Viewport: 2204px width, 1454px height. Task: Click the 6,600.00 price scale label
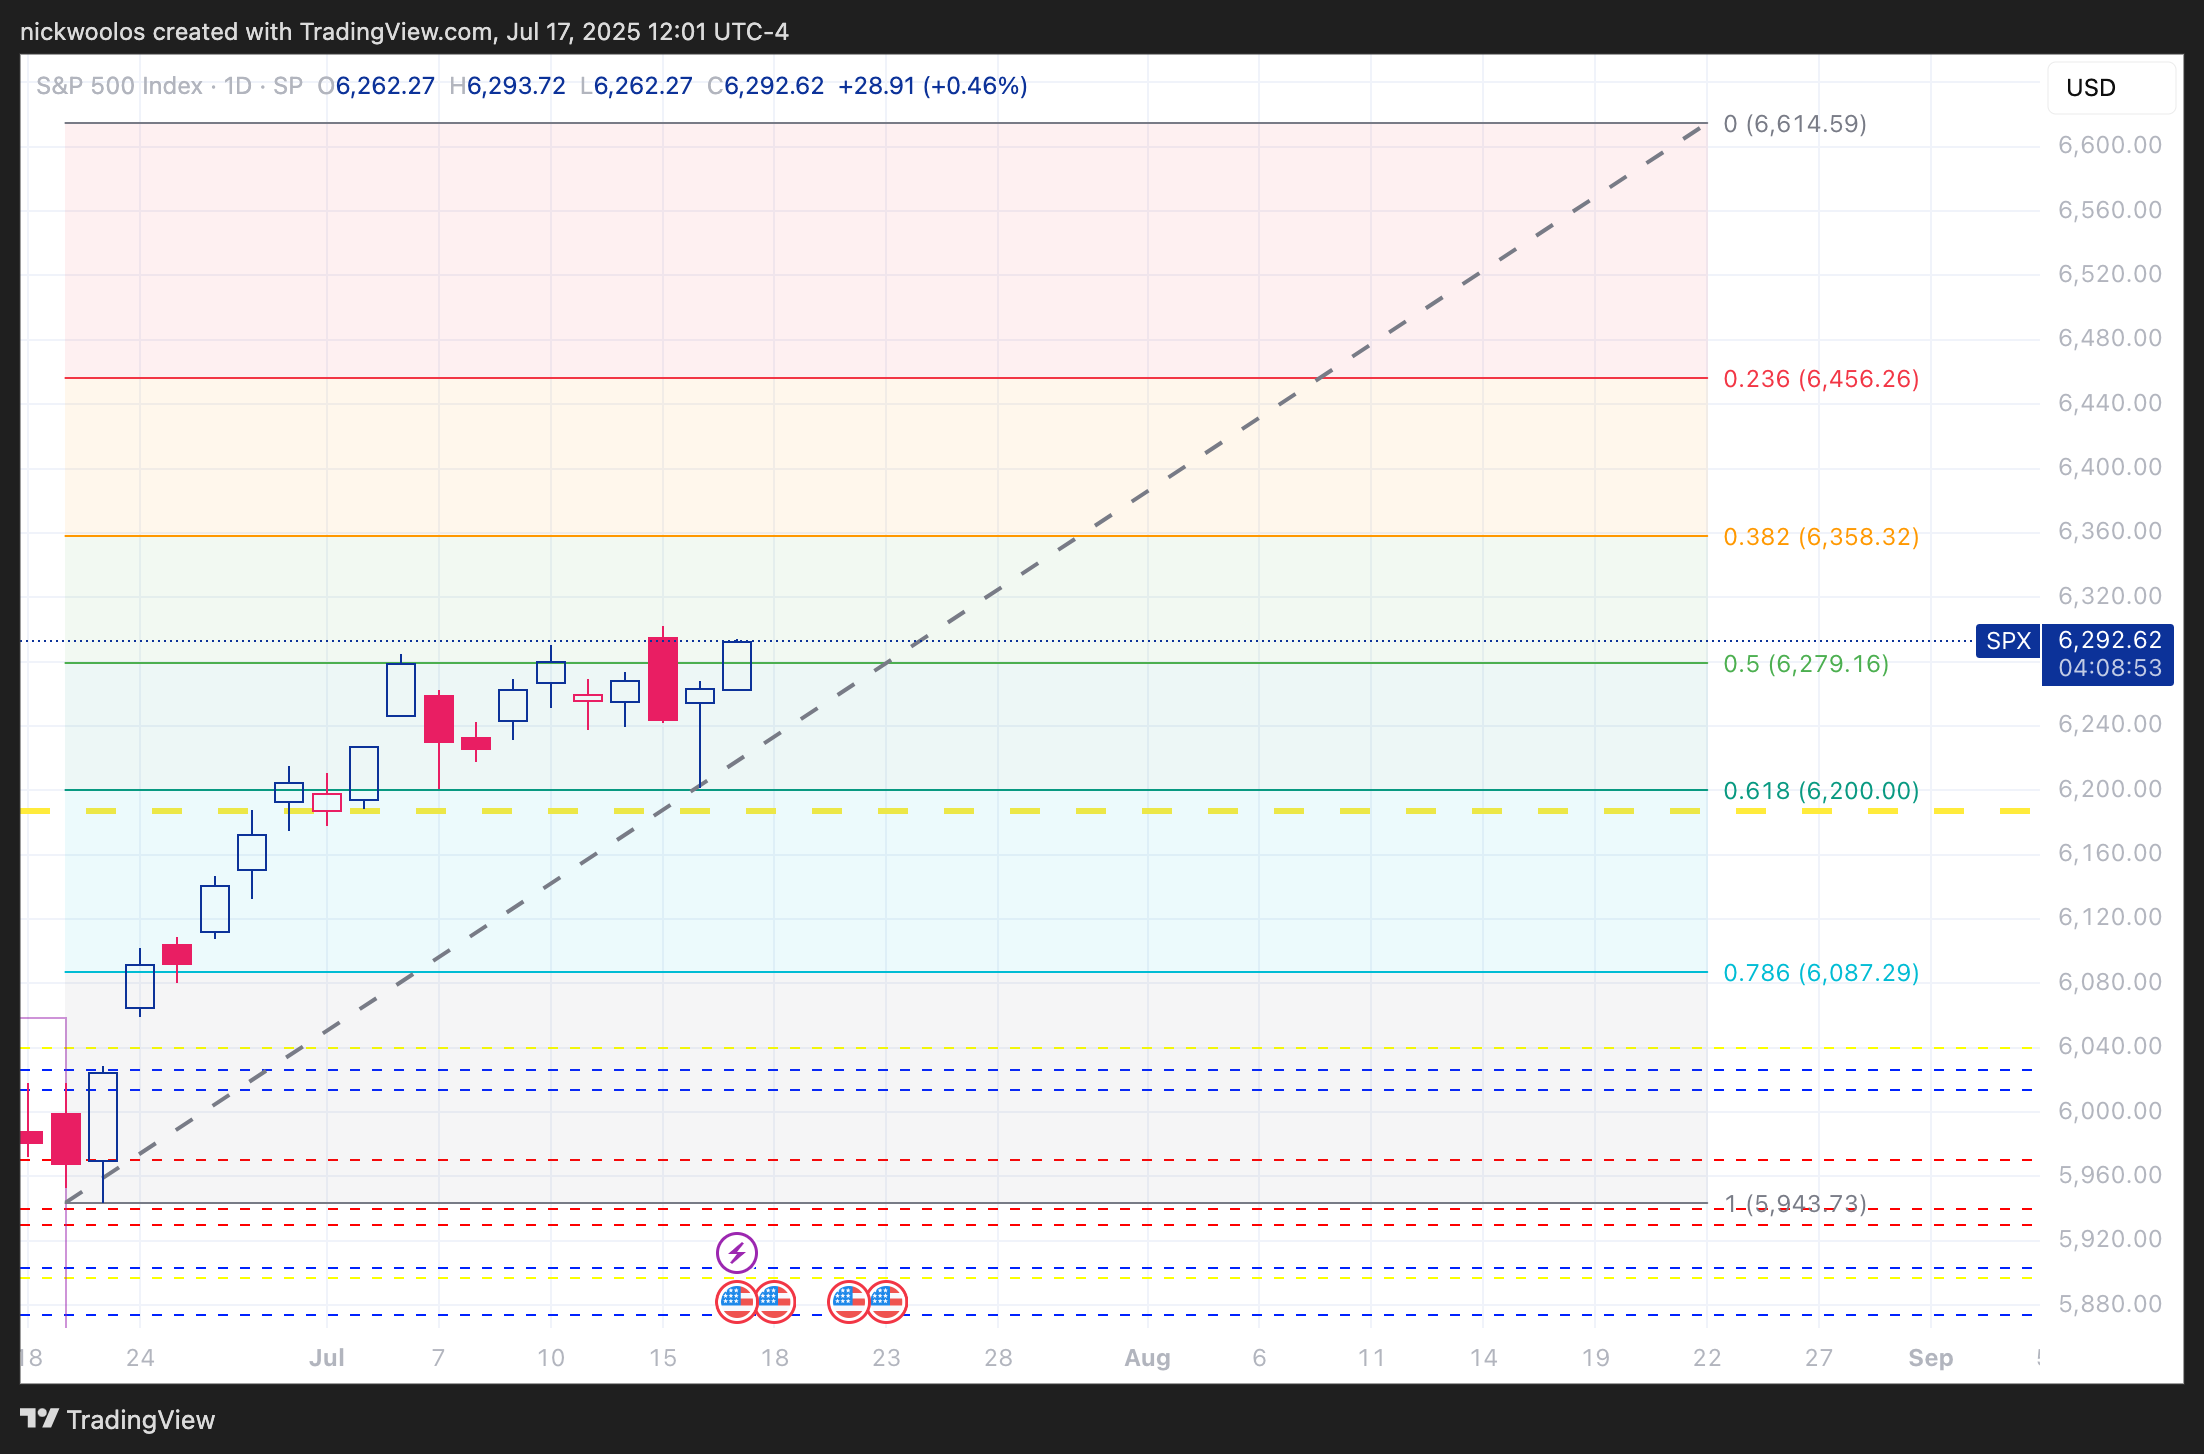point(2109,145)
